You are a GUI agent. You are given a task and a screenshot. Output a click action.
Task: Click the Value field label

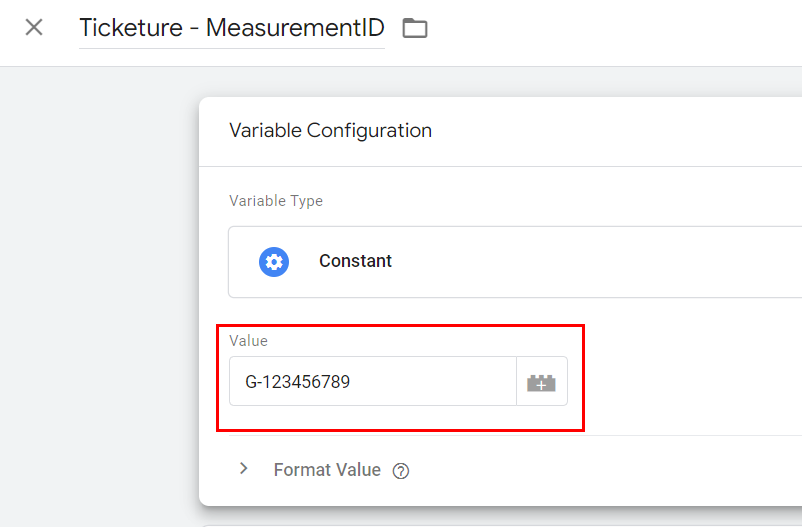(248, 341)
